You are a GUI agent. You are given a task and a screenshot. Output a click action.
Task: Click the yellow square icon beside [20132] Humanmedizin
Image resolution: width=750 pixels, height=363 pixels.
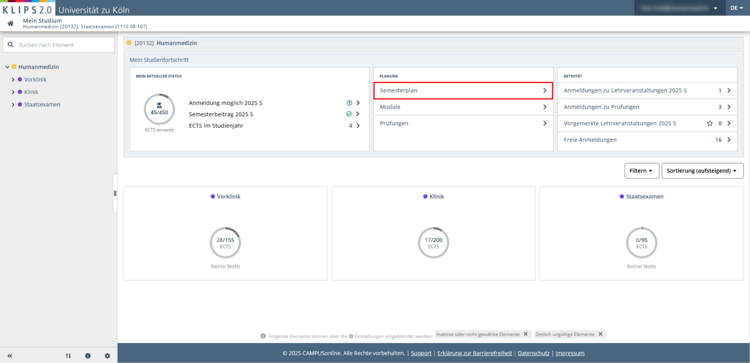click(x=129, y=43)
